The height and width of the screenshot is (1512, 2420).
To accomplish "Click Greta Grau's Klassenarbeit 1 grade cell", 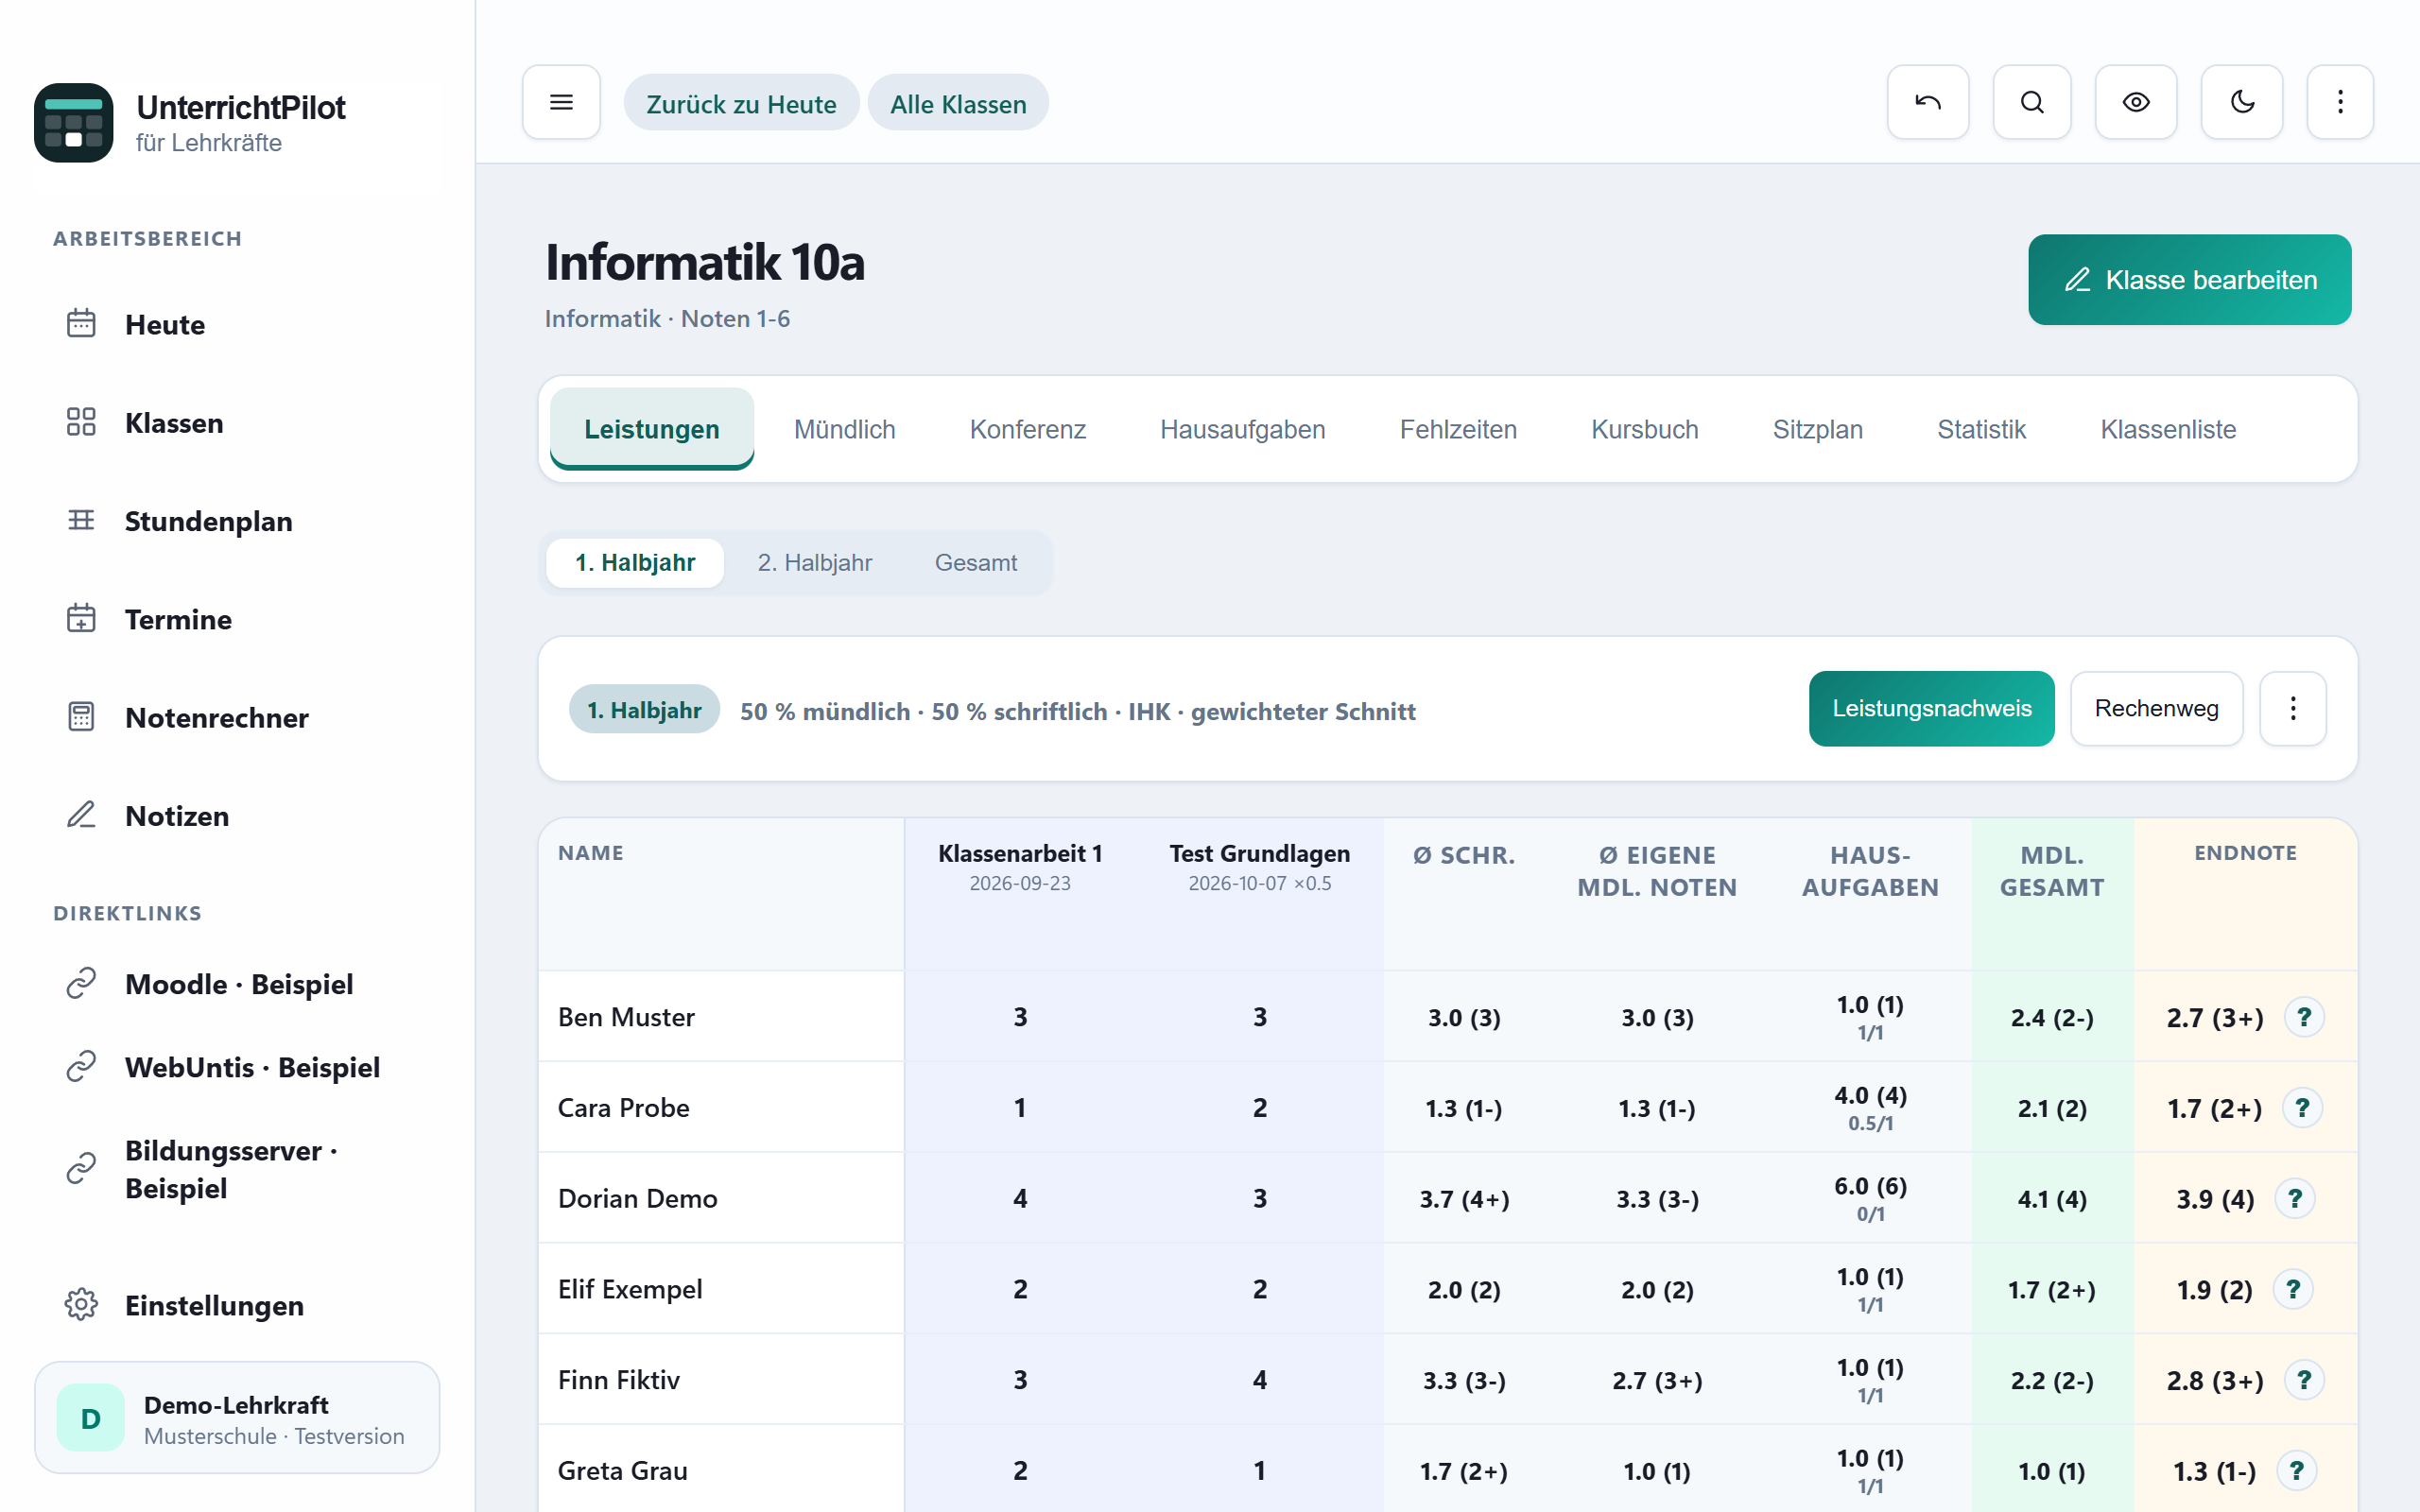I will [x=1020, y=1470].
